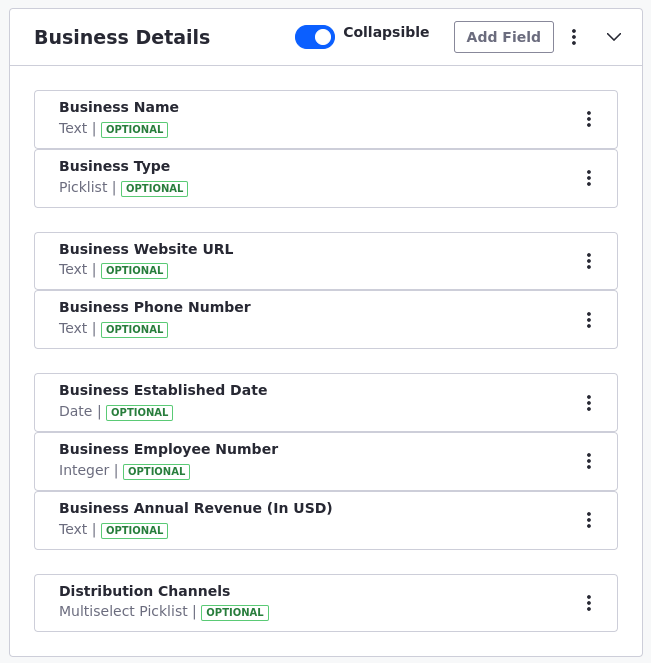
Task: Click the Add Field button
Action: click(x=503, y=37)
